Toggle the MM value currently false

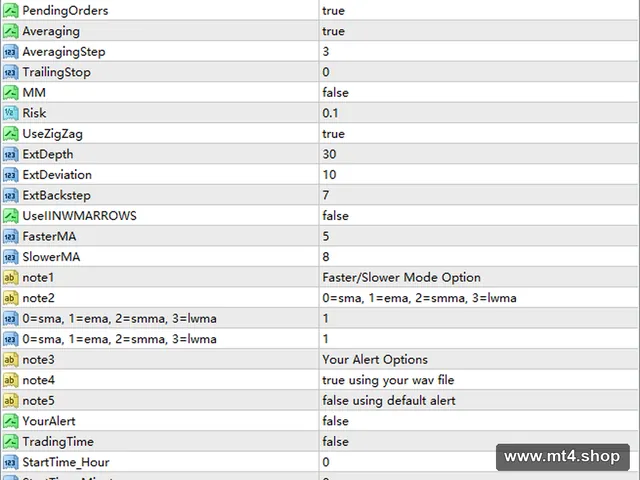tap(478, 93)
